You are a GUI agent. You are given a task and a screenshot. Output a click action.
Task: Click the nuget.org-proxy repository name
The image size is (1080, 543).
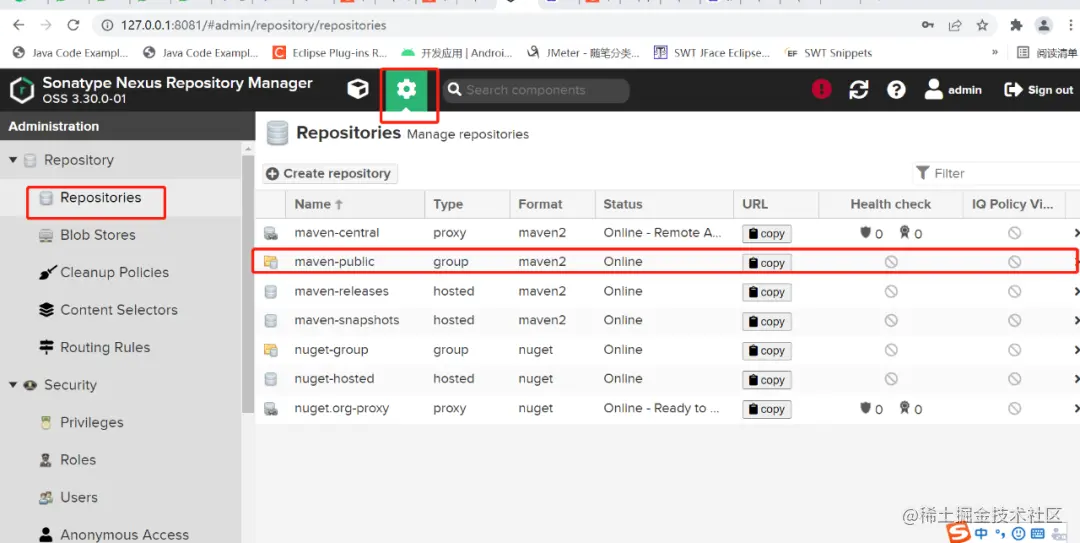(x=342, y=409)
